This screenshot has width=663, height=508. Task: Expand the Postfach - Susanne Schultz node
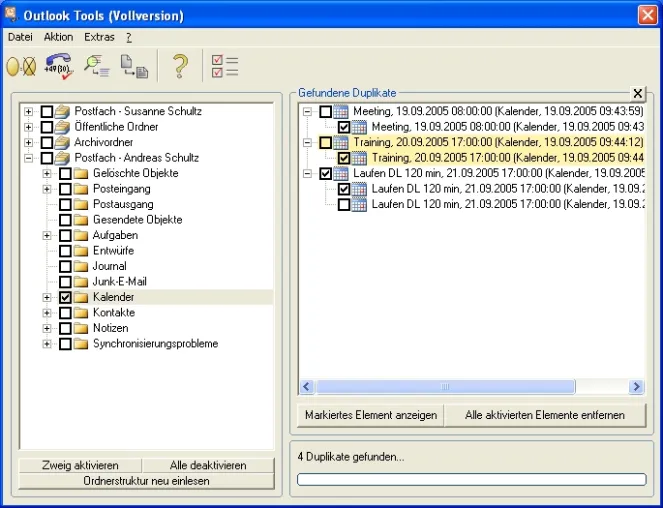coord(28,112)
